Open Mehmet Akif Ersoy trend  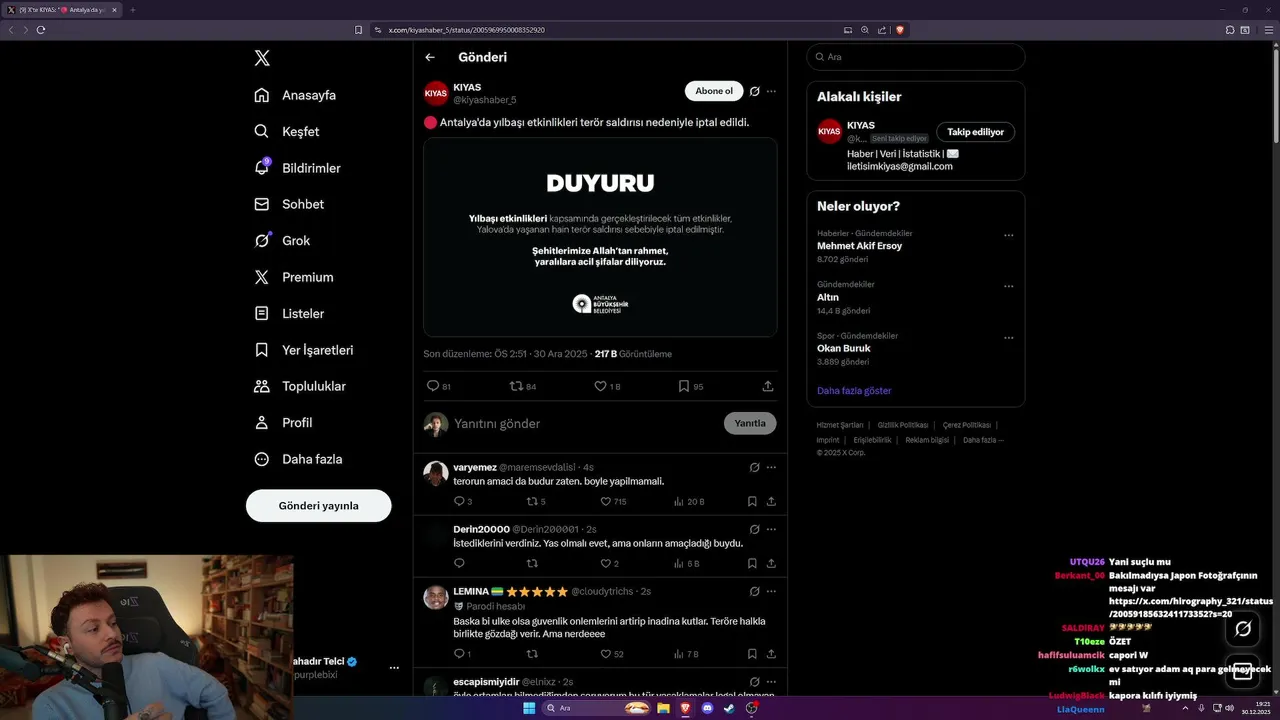[859, 246]
